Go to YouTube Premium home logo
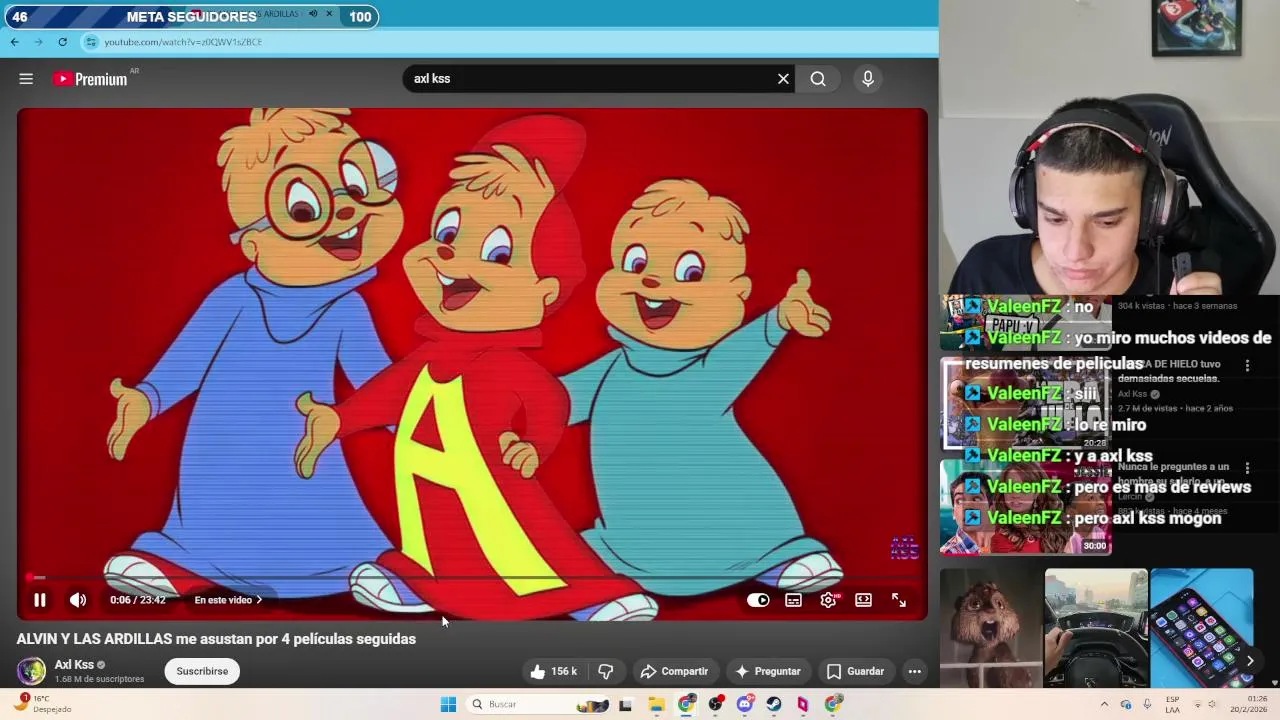The width and height of the screenshot is (1280, 720). tap(91, 79)
